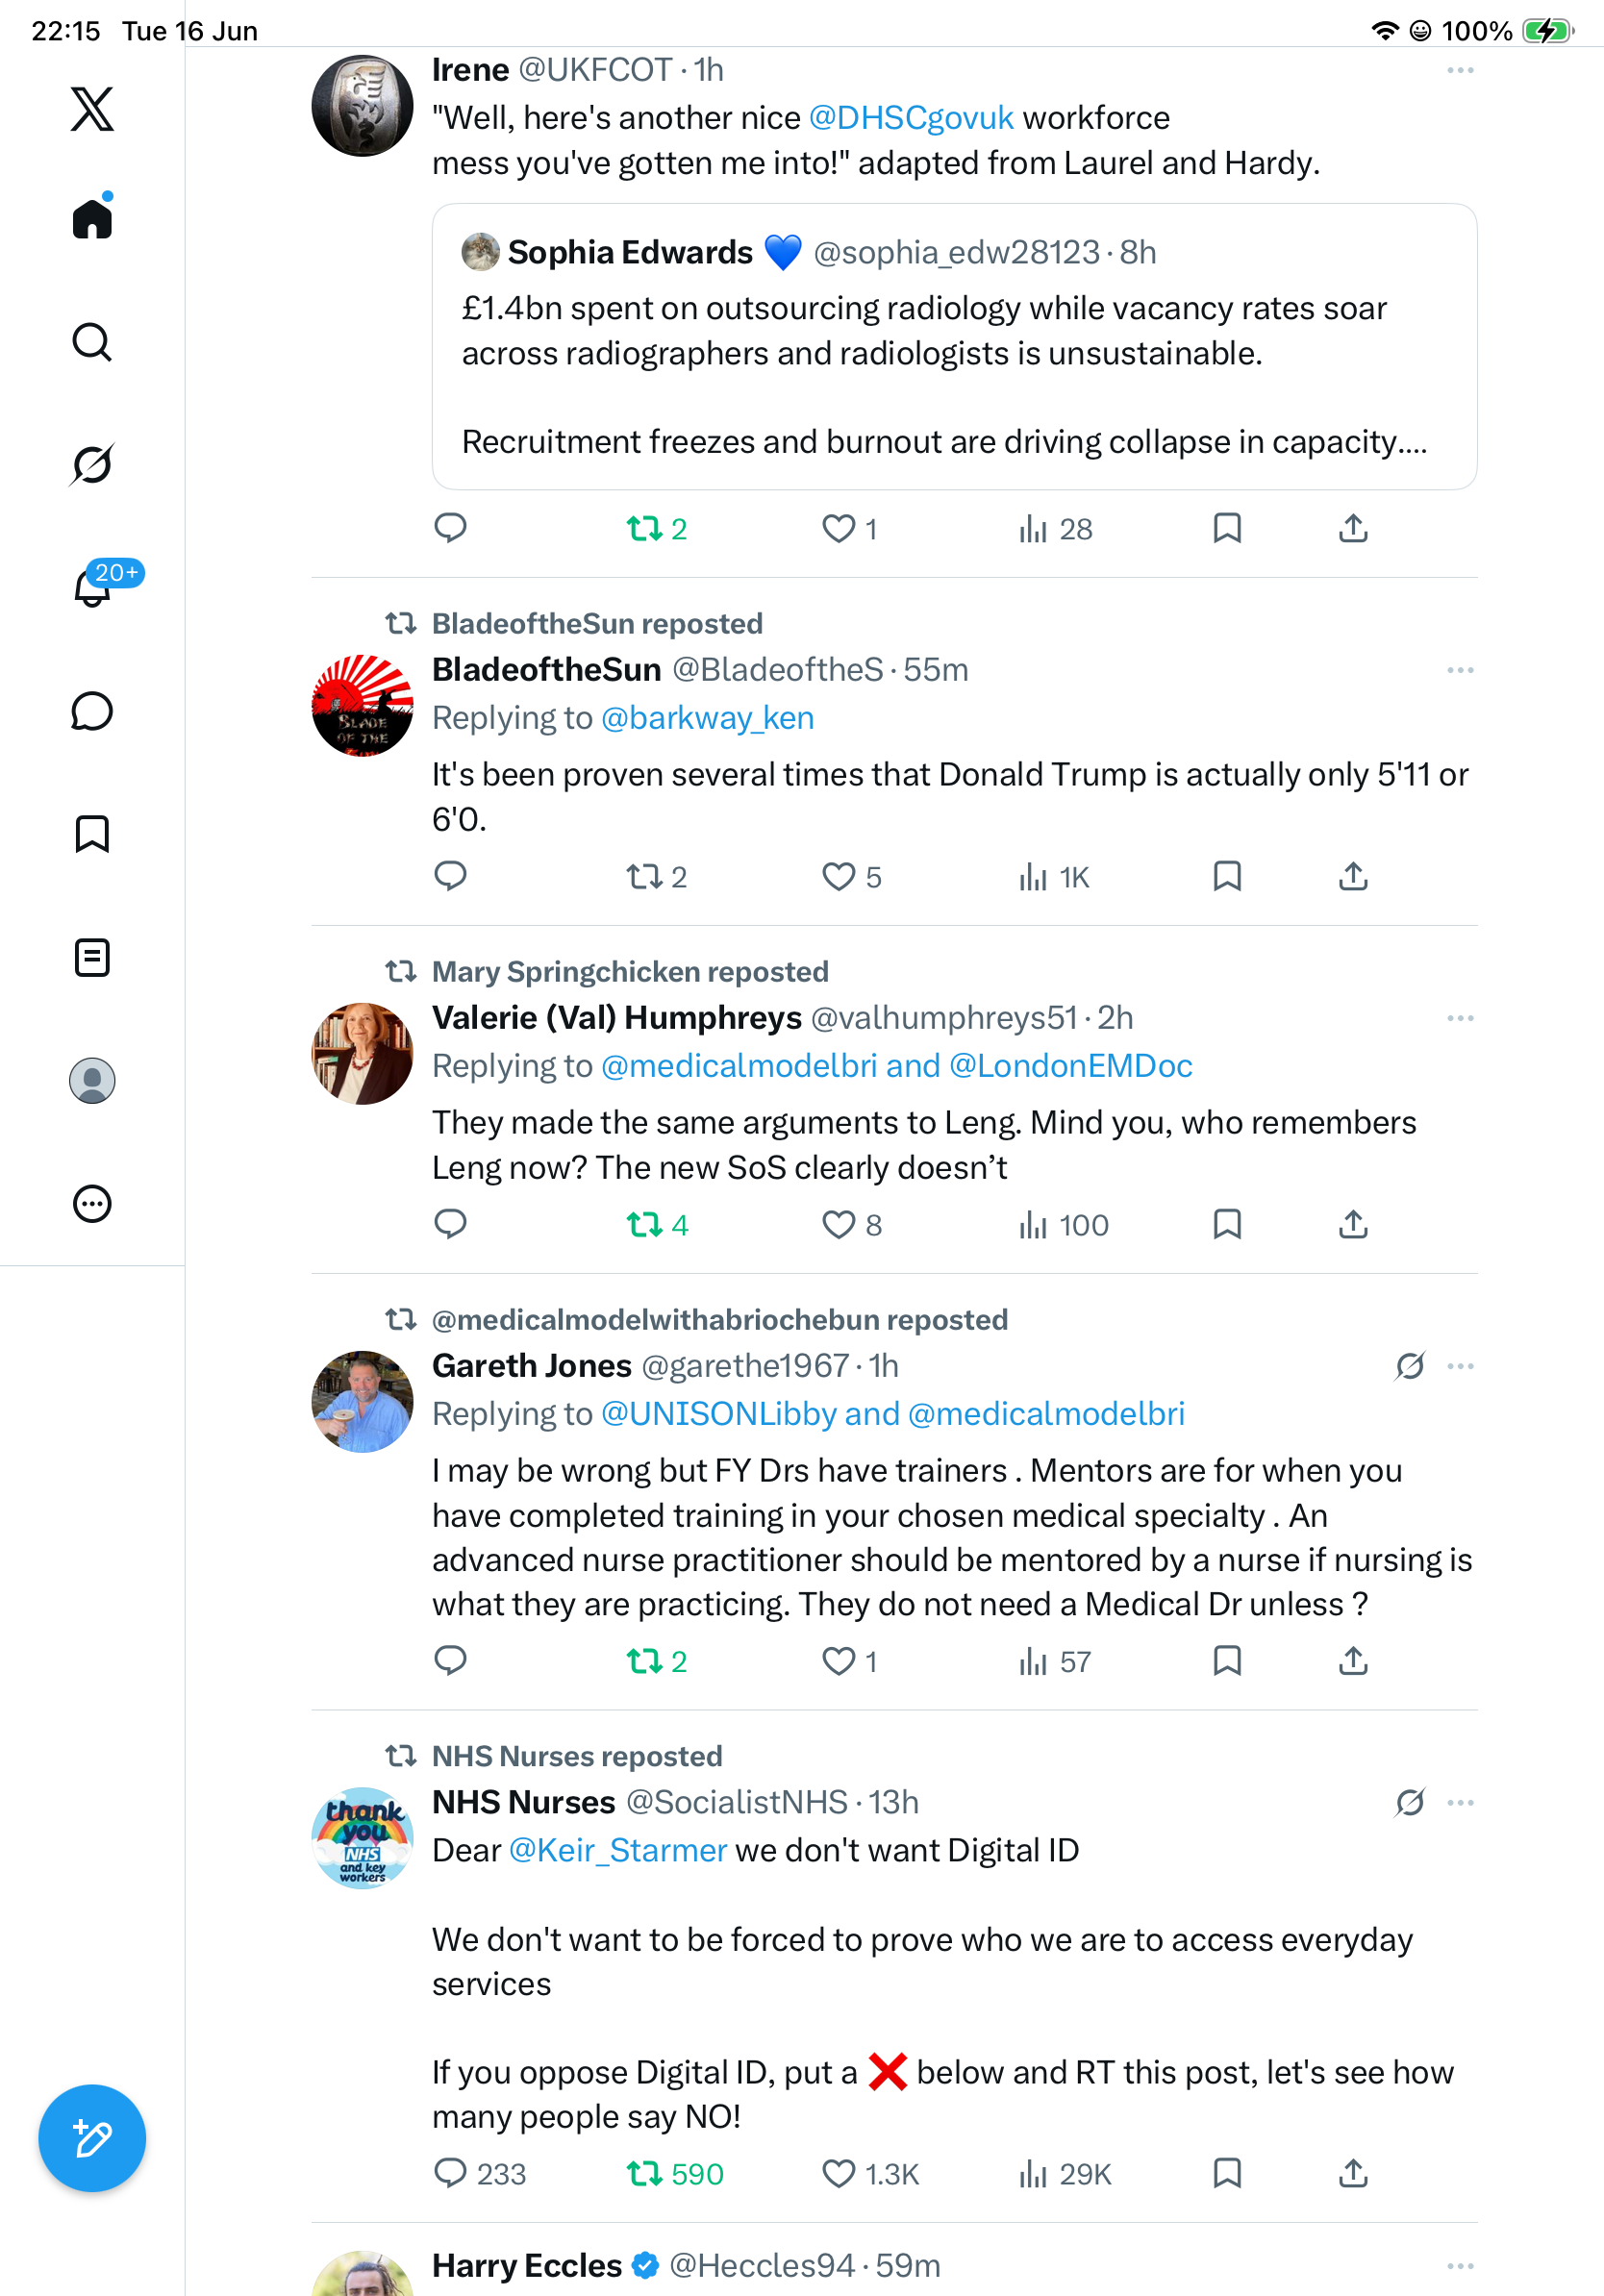Open the @Keir_Starmer mention link
The width and height of the screenshot is (1604, 2296).
tap(618, 1851)
